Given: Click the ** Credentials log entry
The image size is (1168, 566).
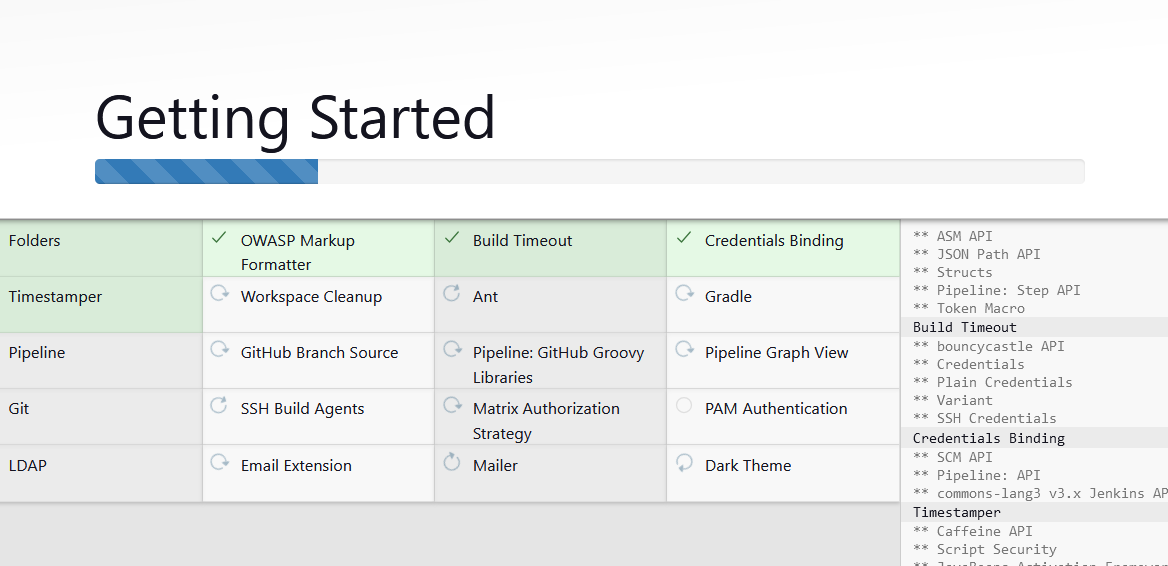Looking at the screenshot, I should [968, 364].
